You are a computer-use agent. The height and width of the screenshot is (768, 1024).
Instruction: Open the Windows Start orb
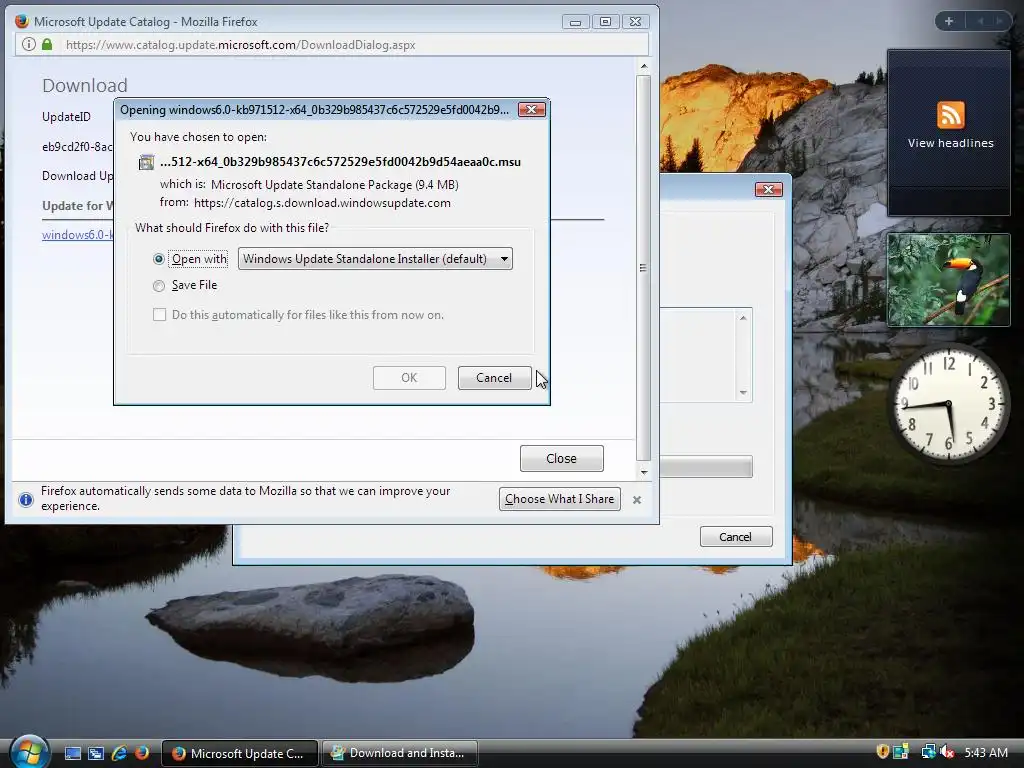click(x=29, y=752)
